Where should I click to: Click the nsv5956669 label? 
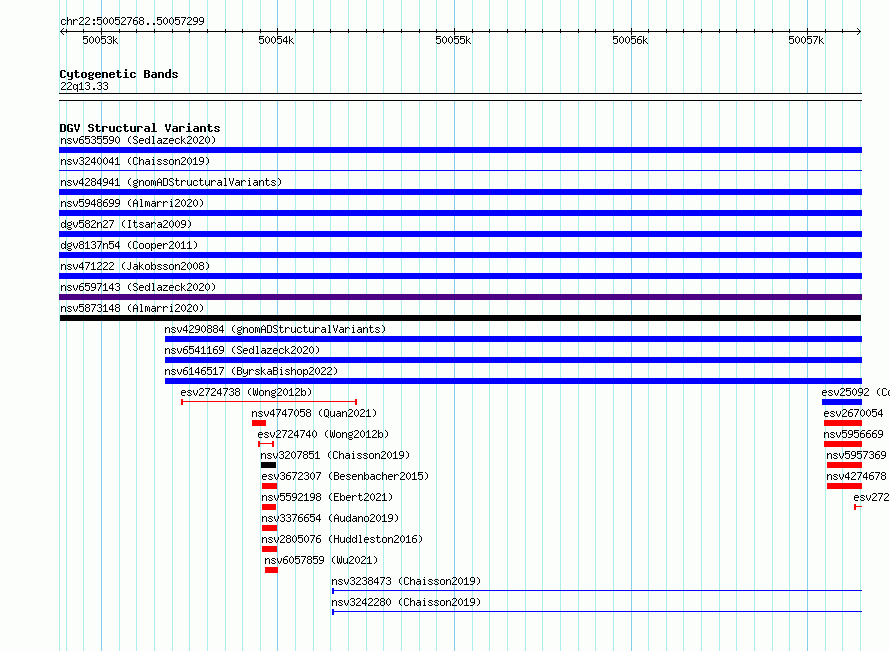pos(853,434)
